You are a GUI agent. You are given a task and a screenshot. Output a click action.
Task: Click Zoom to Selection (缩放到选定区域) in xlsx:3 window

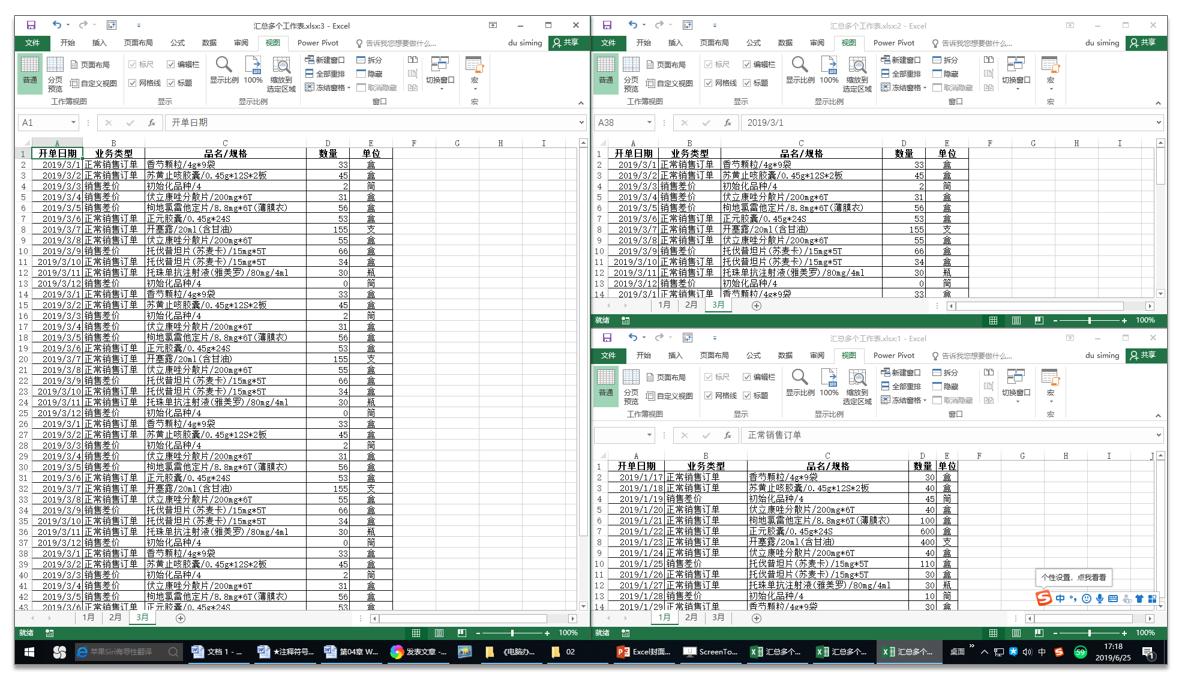click(x=281, y=73)
